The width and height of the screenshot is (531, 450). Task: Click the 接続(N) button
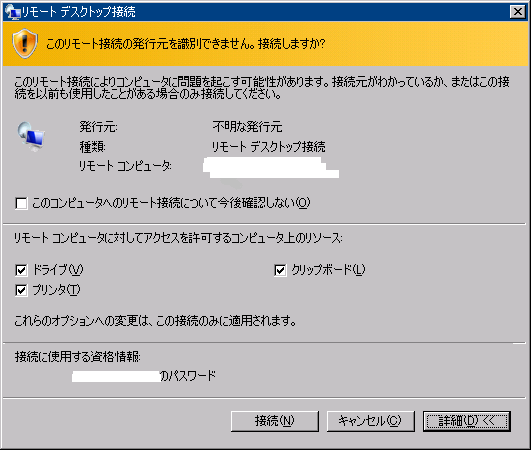(x=275, y=421)
